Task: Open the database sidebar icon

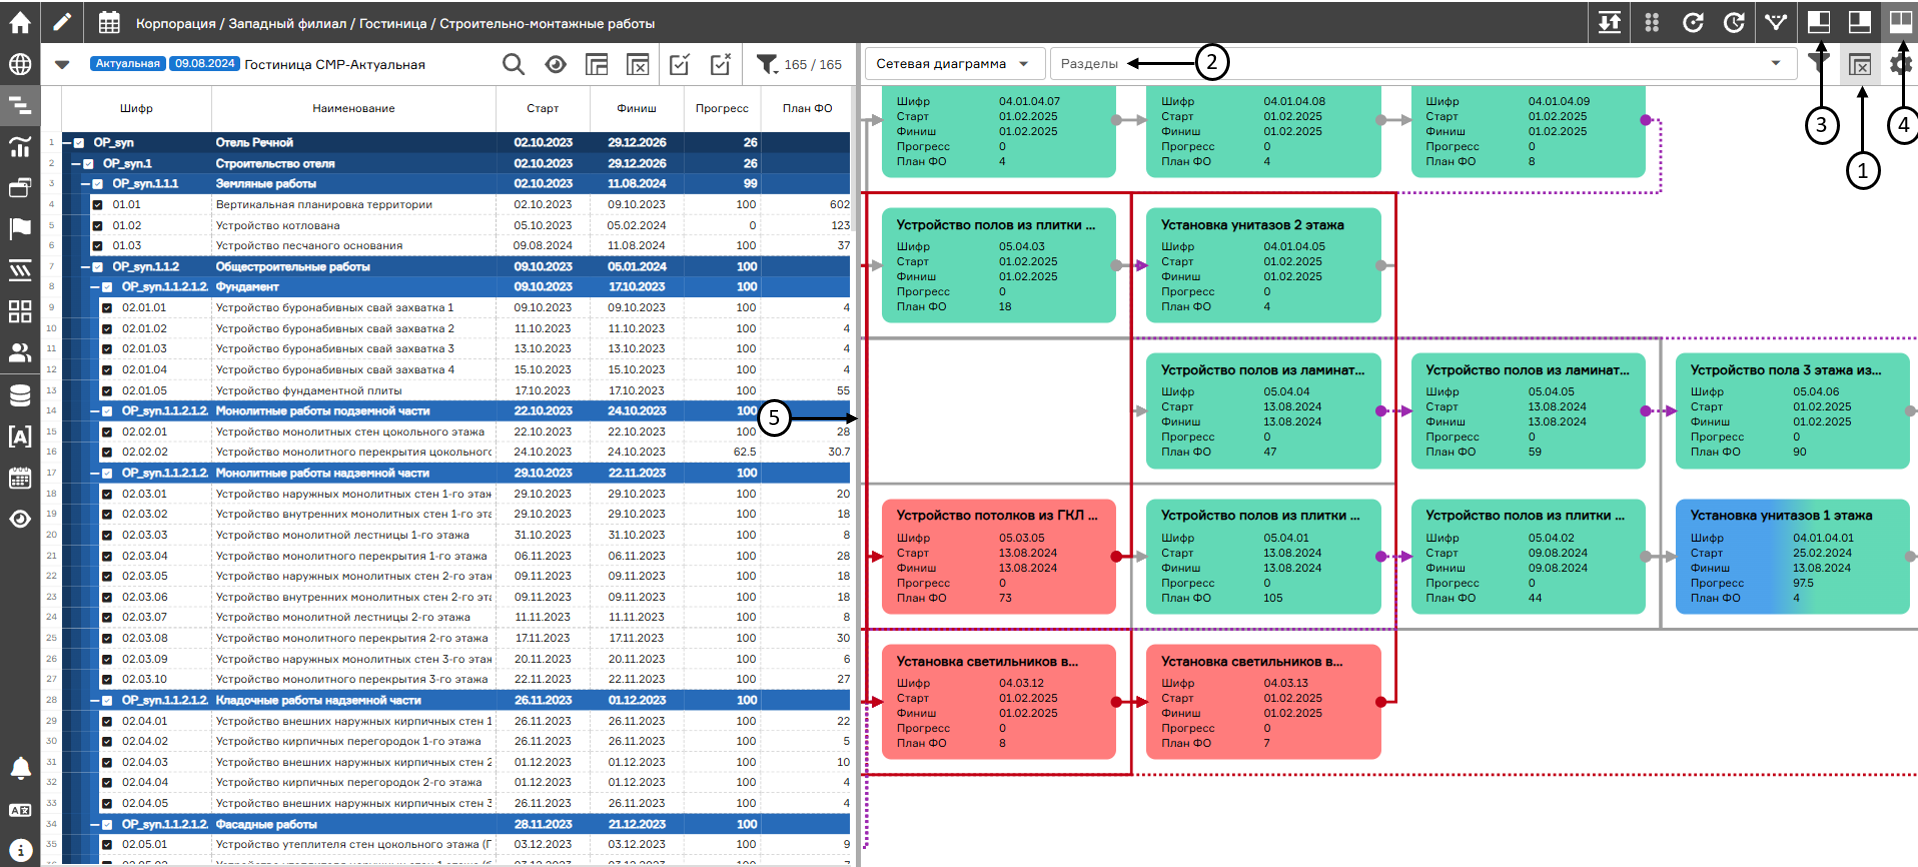Action: point(19,395)
